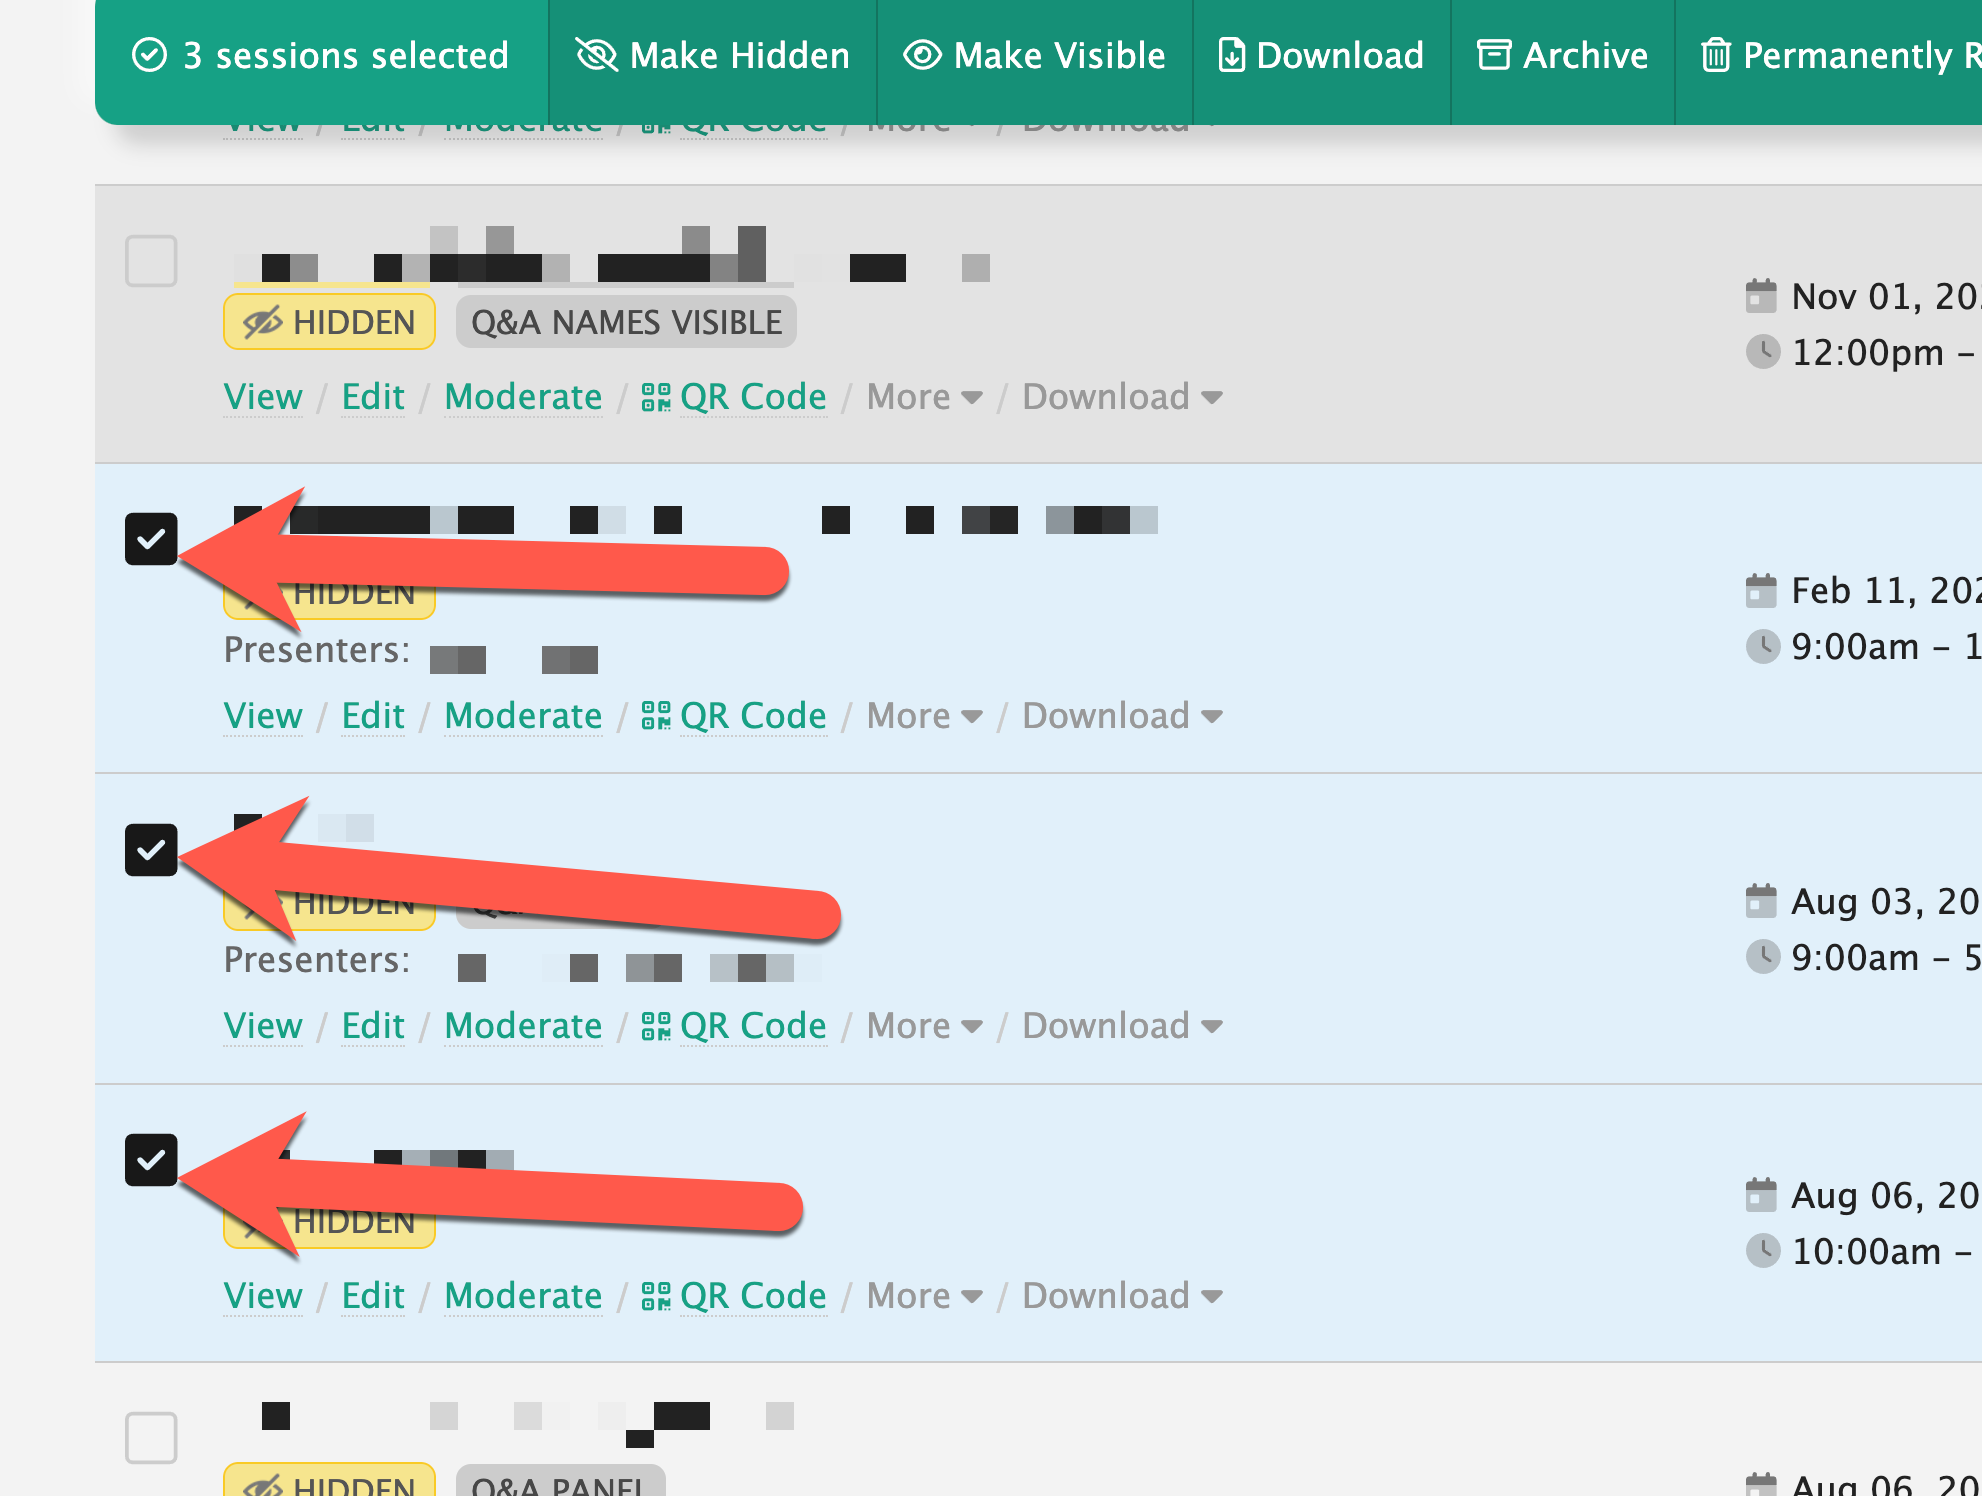Open the Moderate link for the Feb 11 session
The width and height of the screenshot is (1982, 1496).
523,716
